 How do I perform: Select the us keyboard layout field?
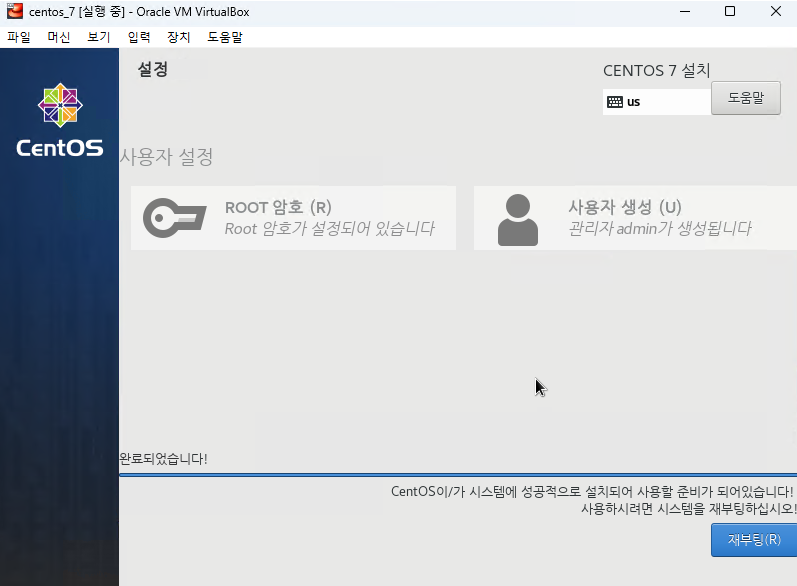pos(657,102)
